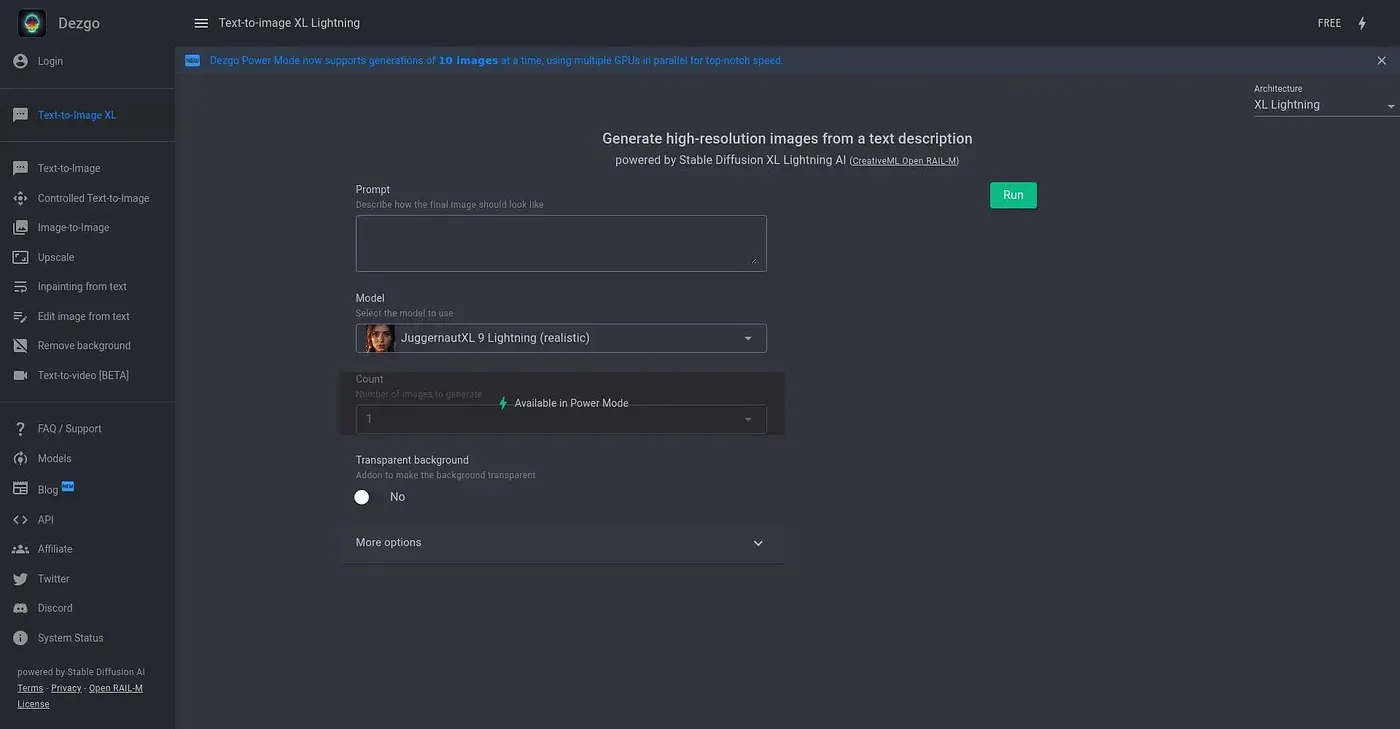
Task: Click the Power Mode banner text
Action: 496,61
